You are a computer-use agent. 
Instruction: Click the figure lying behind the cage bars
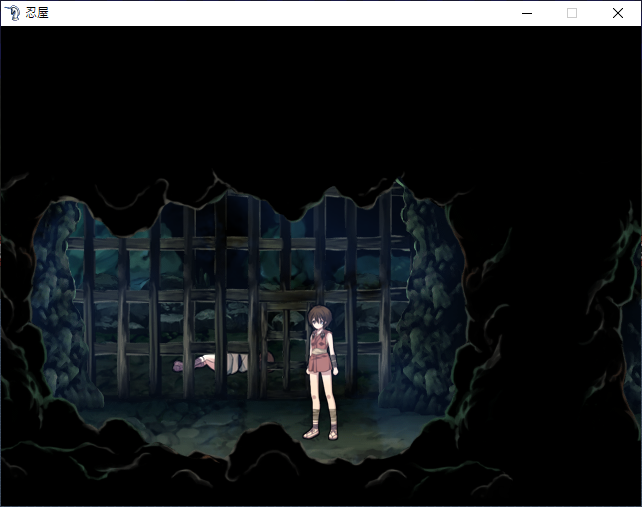(x=223, y=363)
